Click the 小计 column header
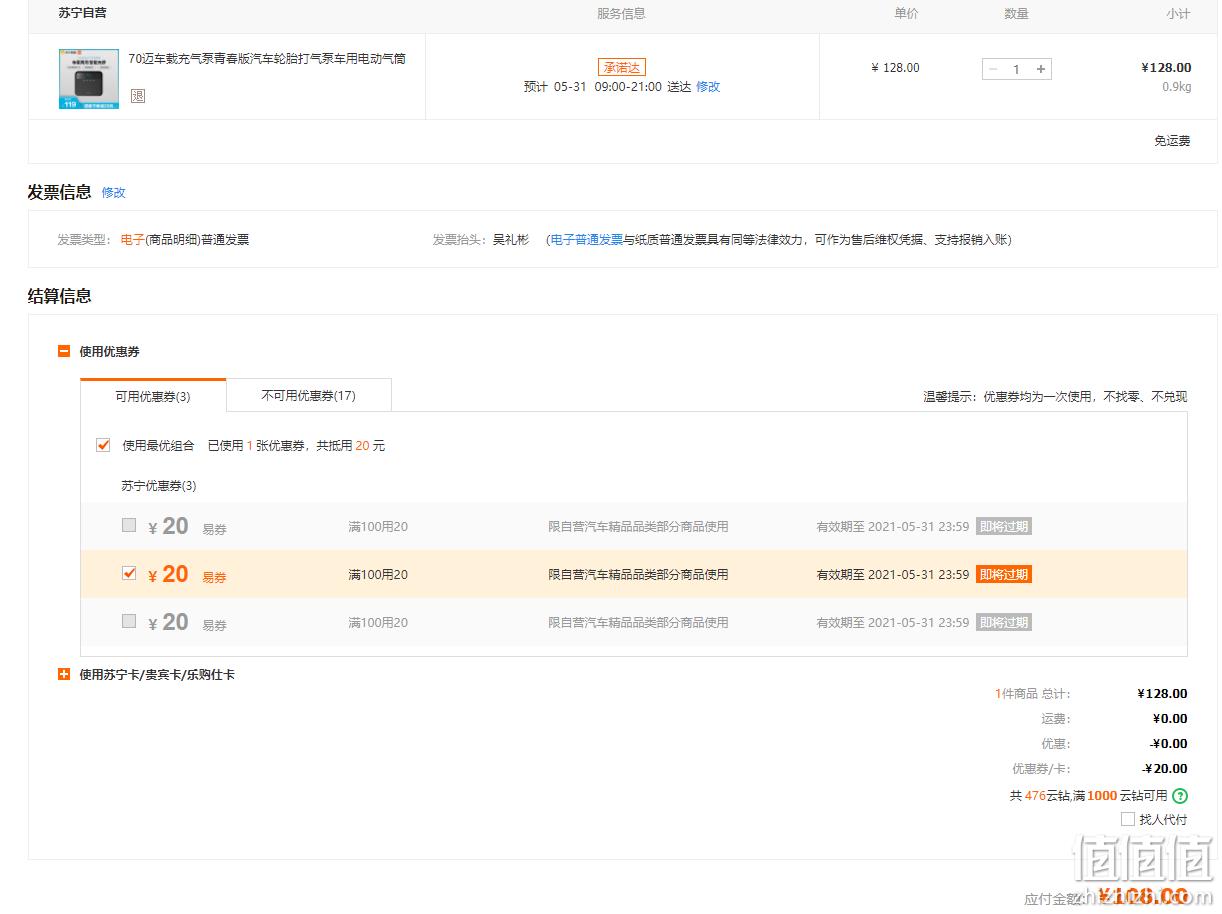 (1178, 14)
